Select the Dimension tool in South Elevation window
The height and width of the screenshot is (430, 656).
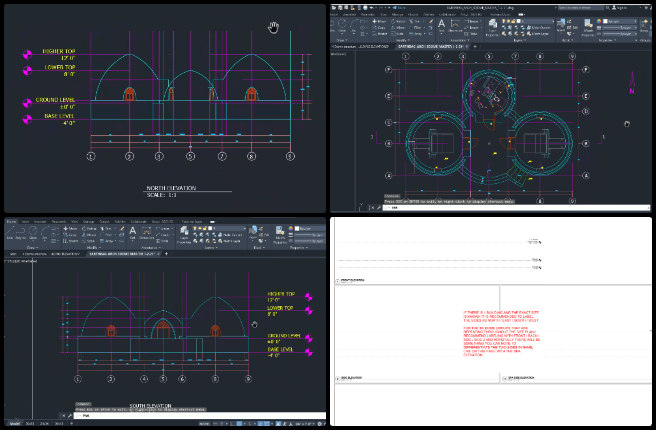[x=146, y=233]
